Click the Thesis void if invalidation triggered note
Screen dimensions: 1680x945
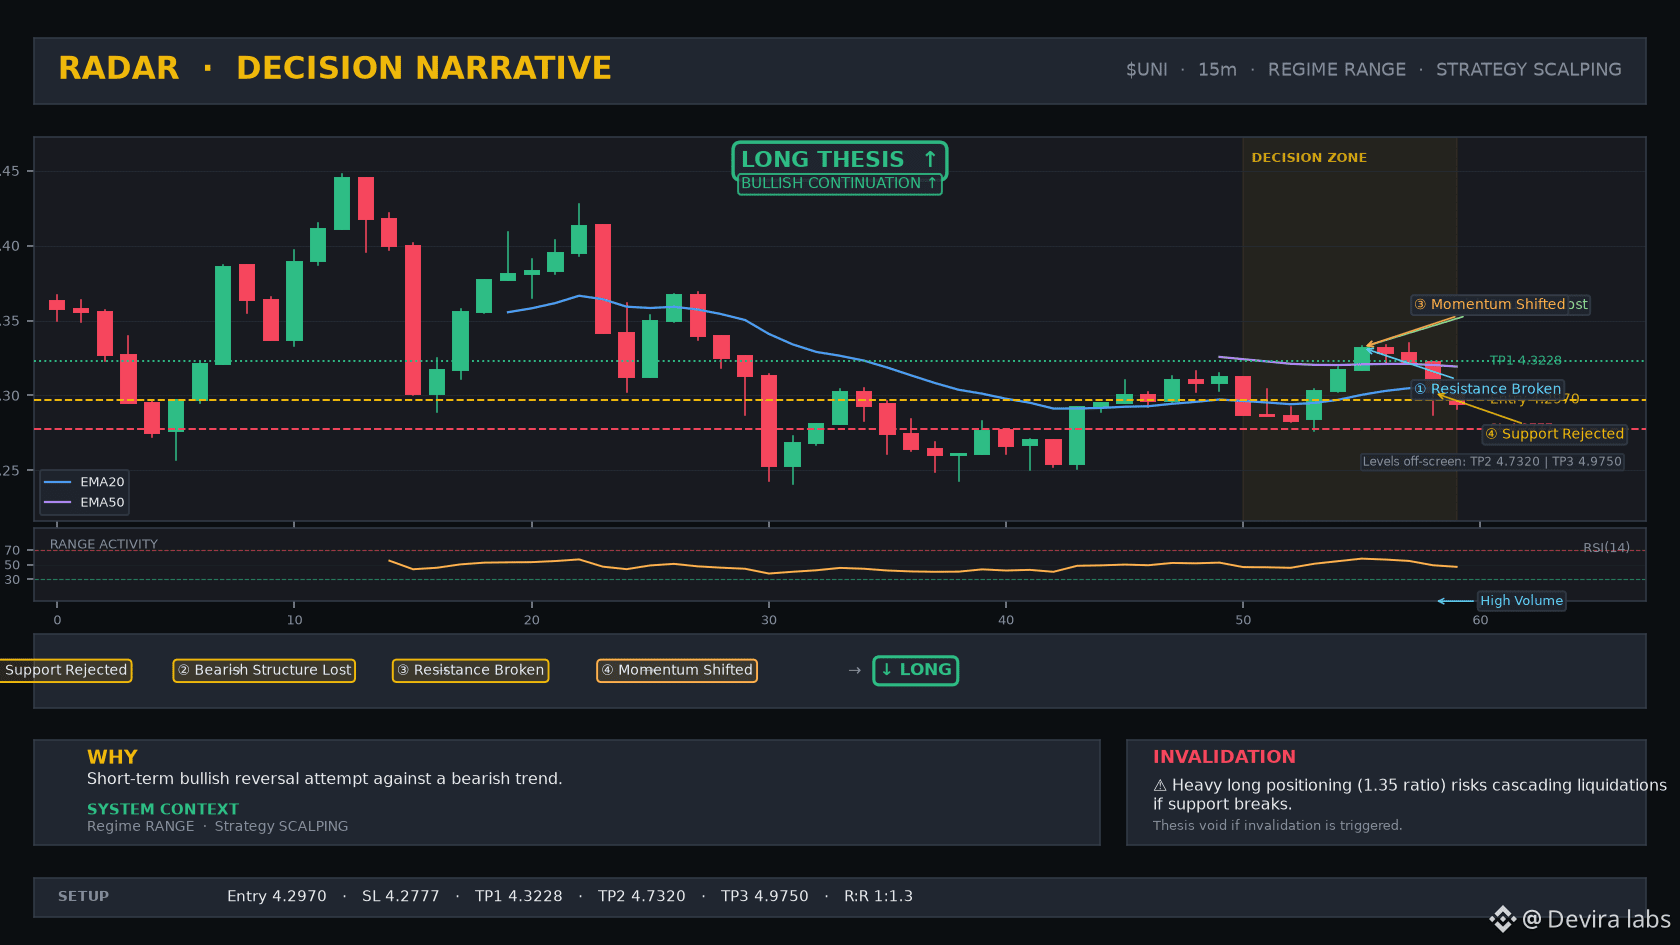pyautogui.click(x=1278, y=826)
